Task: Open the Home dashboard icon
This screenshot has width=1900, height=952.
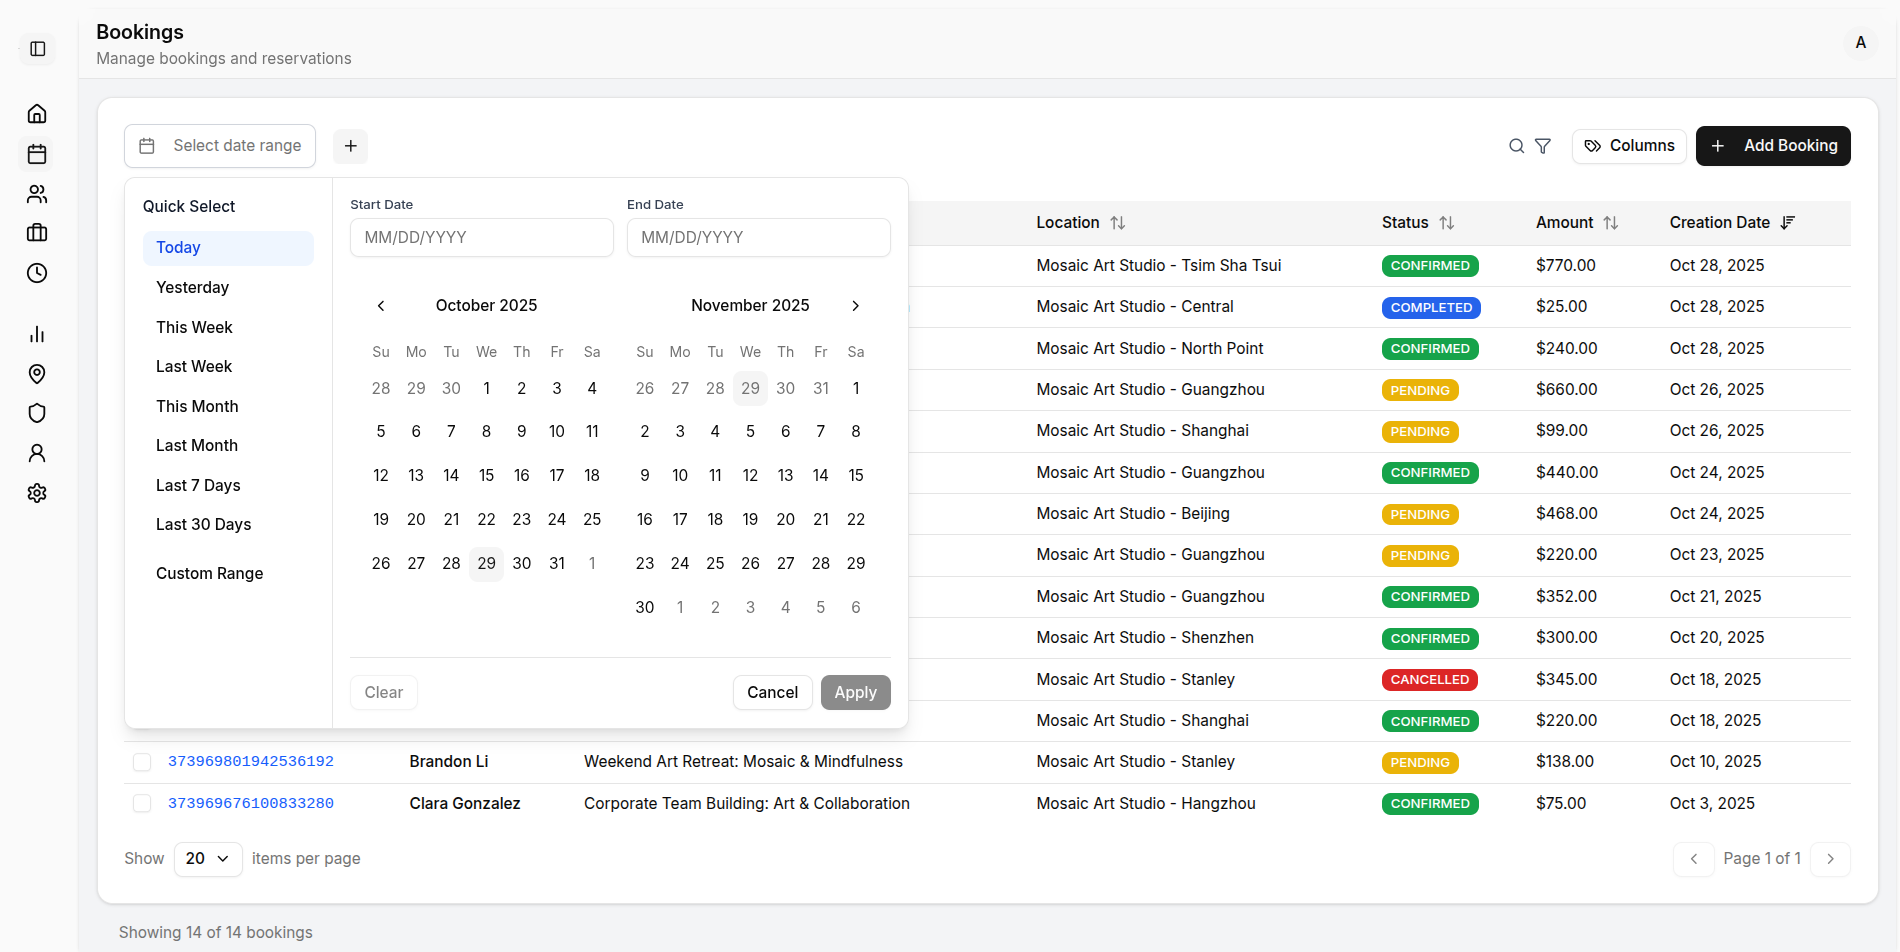Action: point(37,113)
